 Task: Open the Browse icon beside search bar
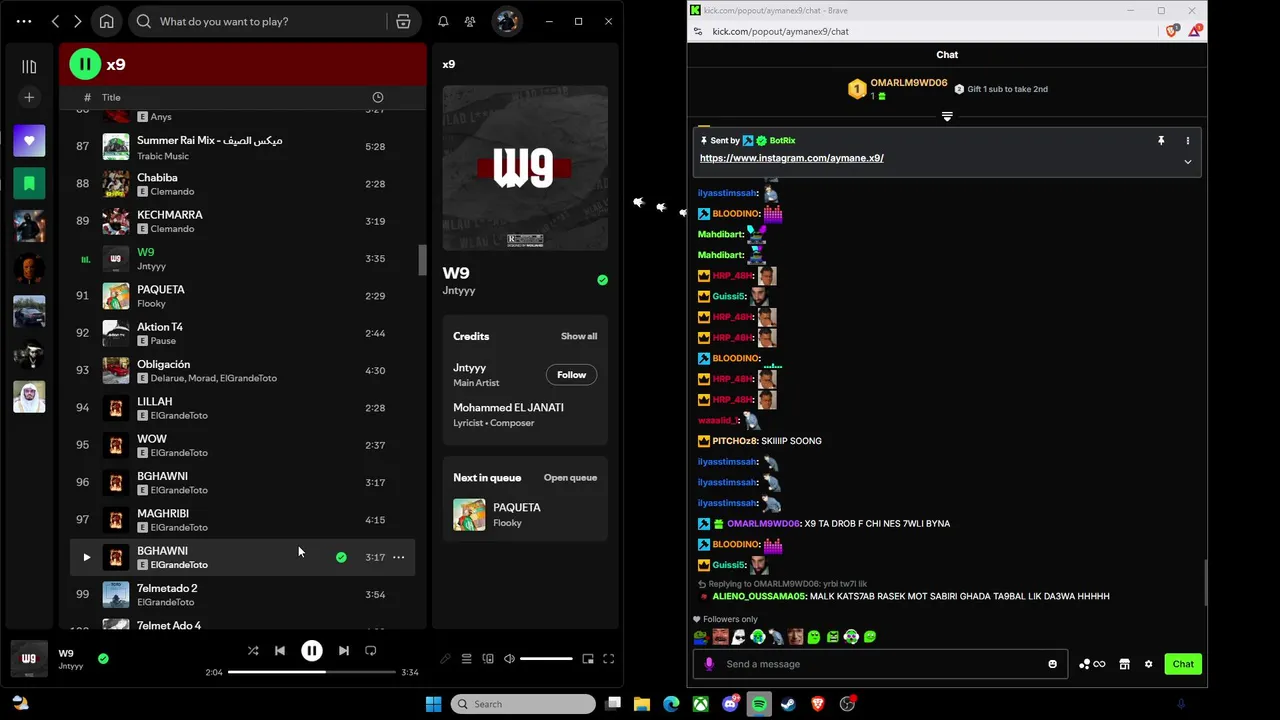403,21
